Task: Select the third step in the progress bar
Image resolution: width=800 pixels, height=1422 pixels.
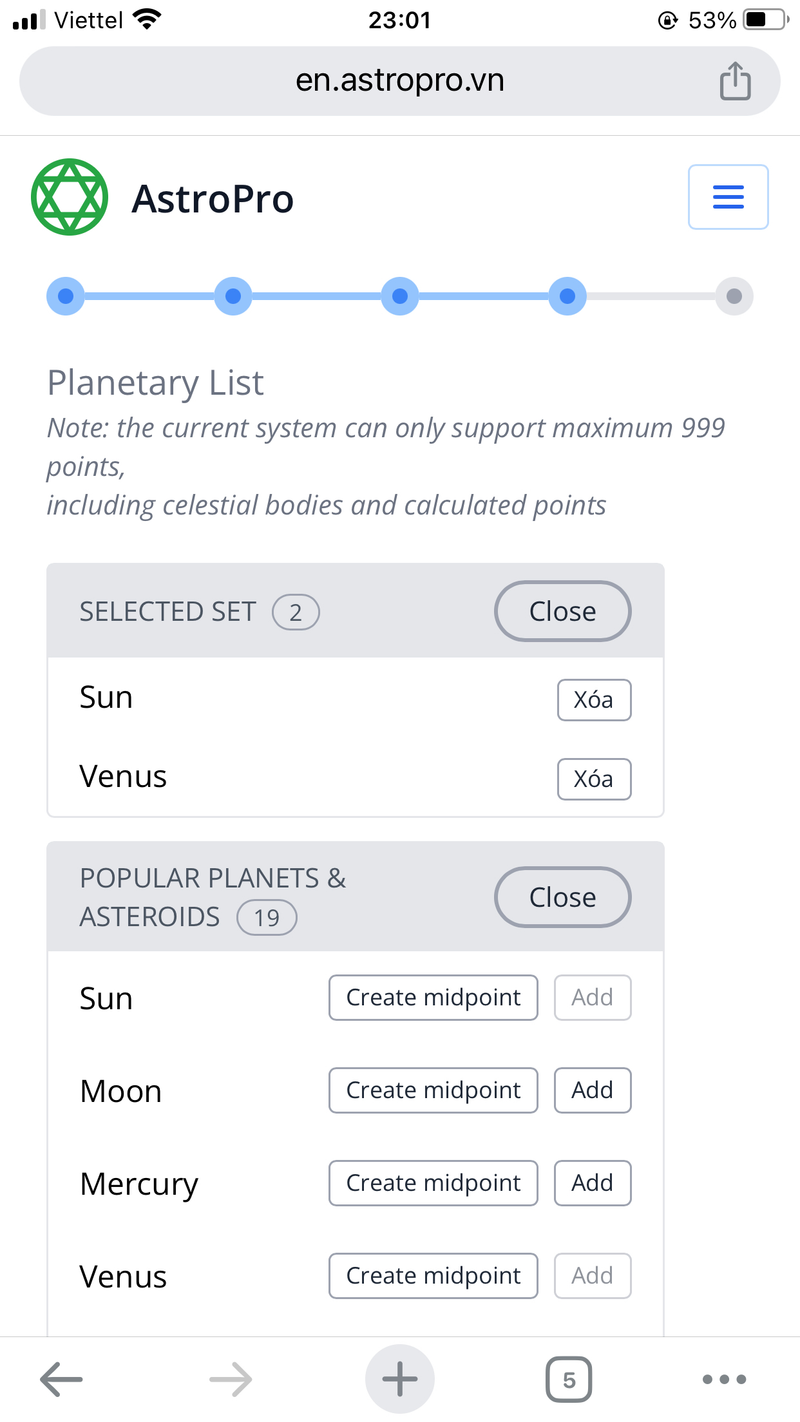Action: 400,295
